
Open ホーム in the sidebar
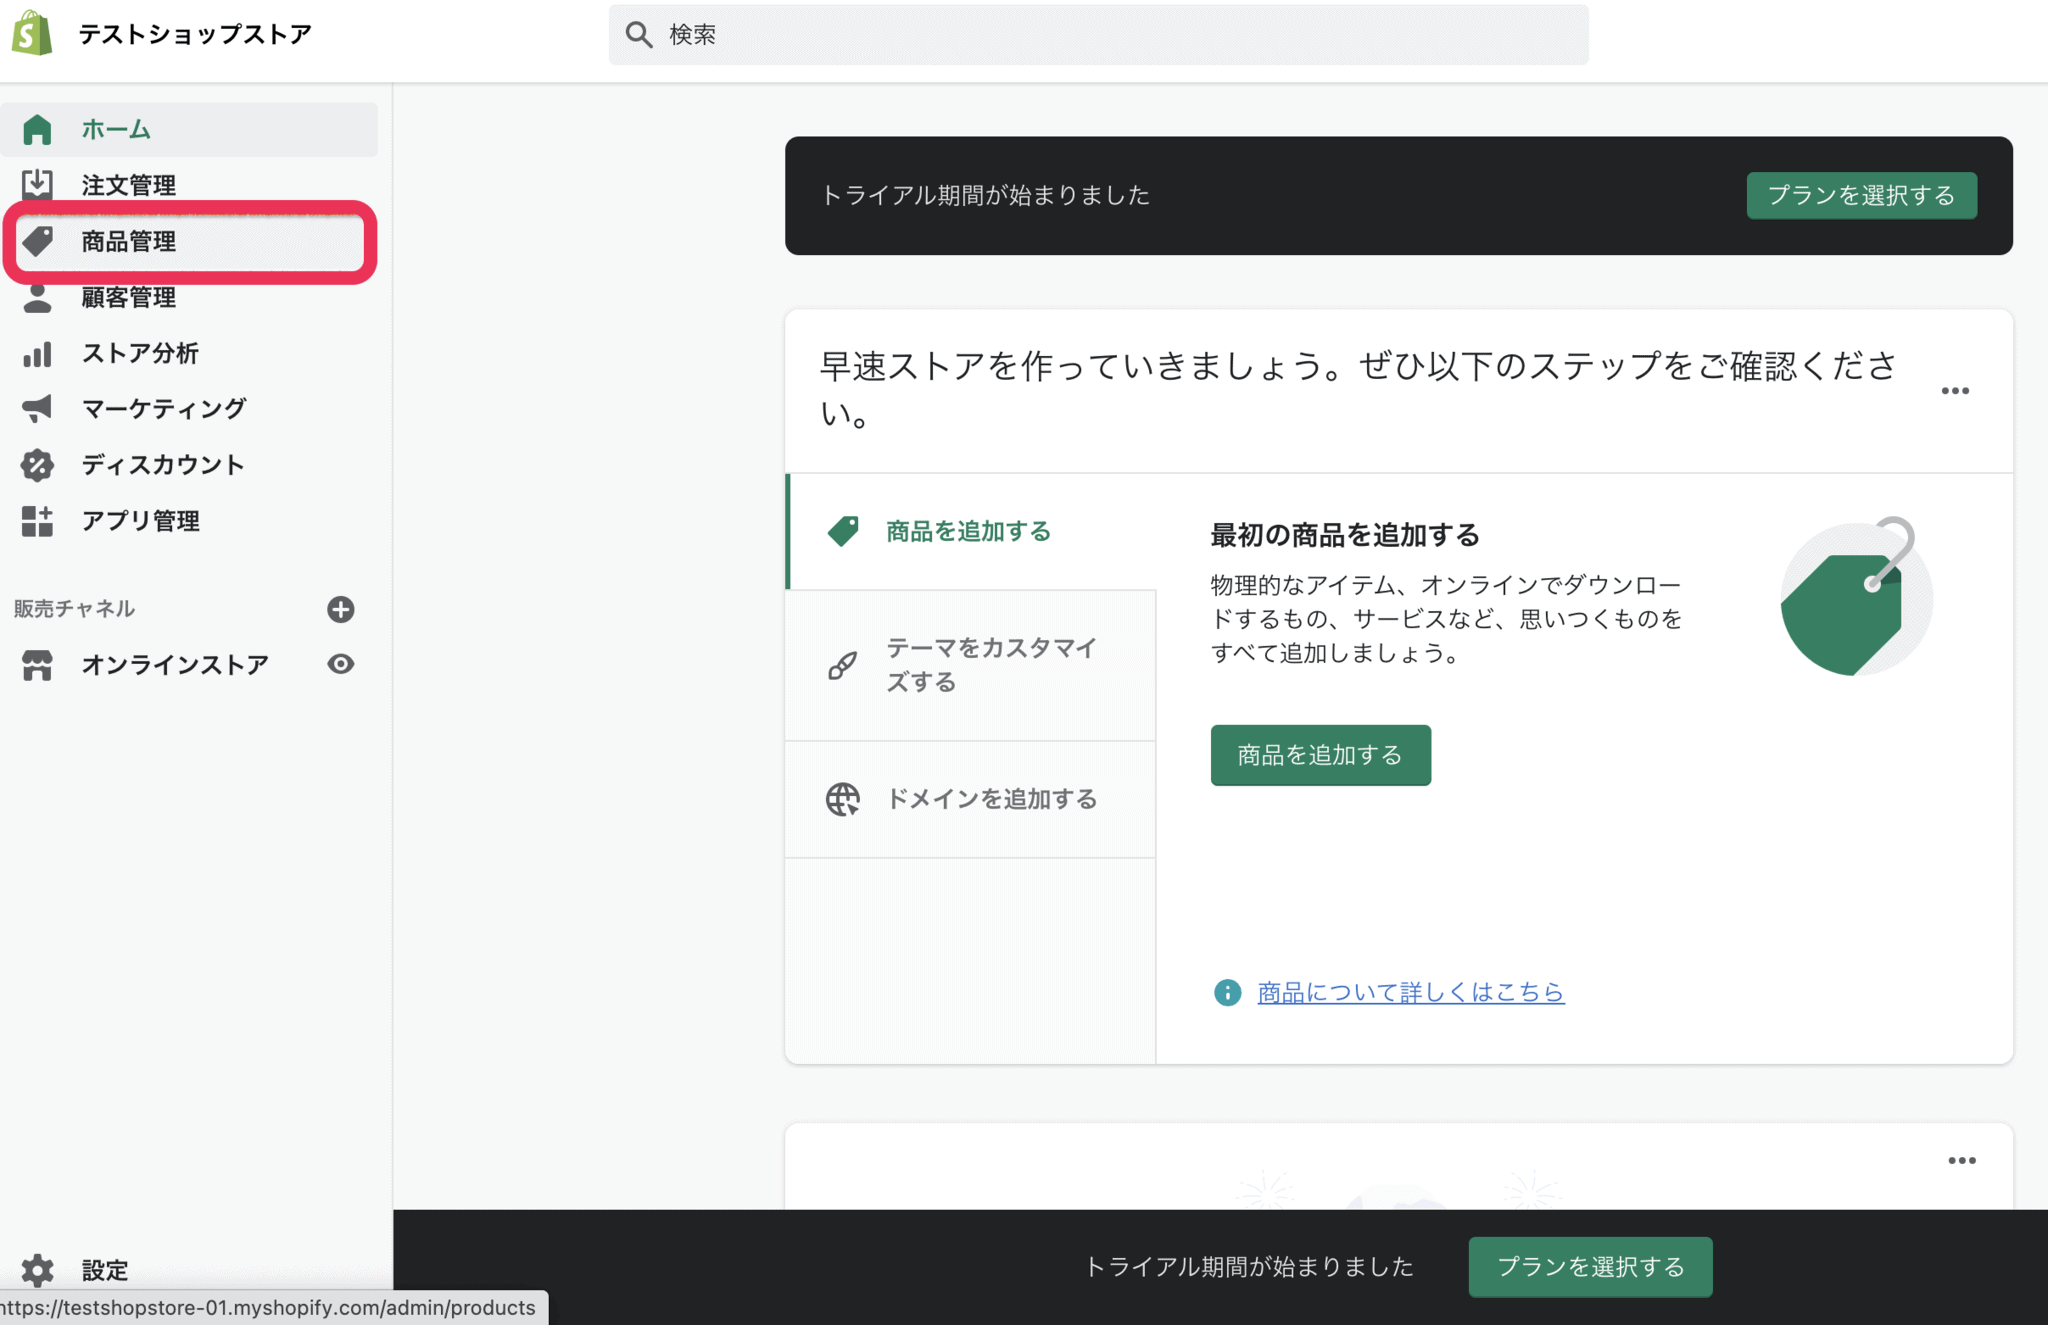tap(115, 129)
